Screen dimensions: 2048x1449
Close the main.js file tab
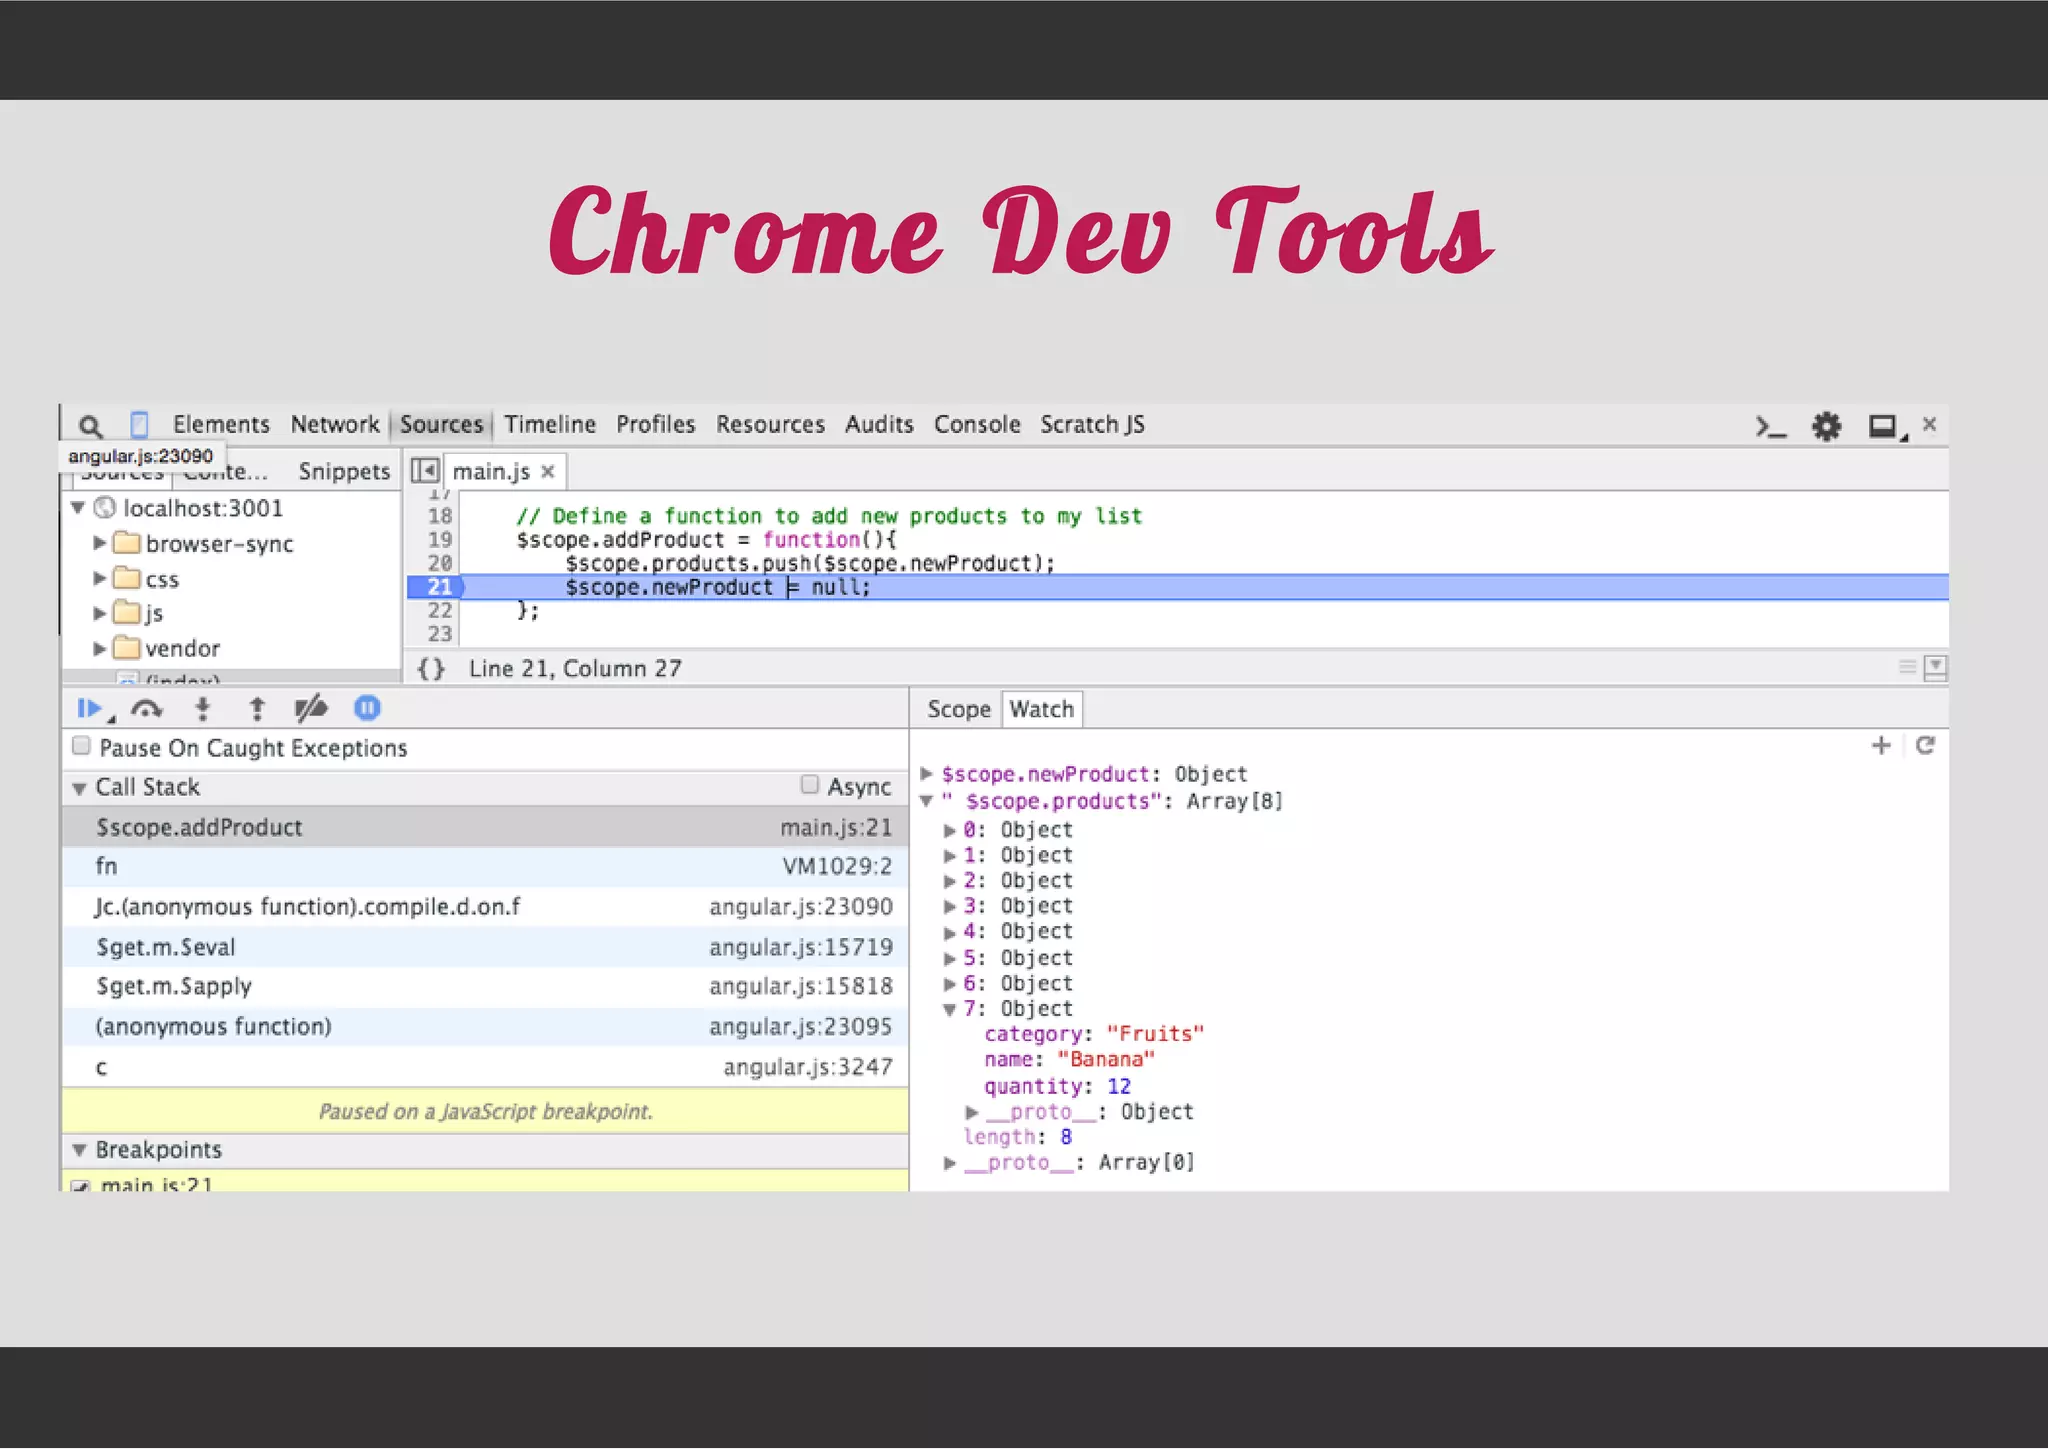(547, 471)
